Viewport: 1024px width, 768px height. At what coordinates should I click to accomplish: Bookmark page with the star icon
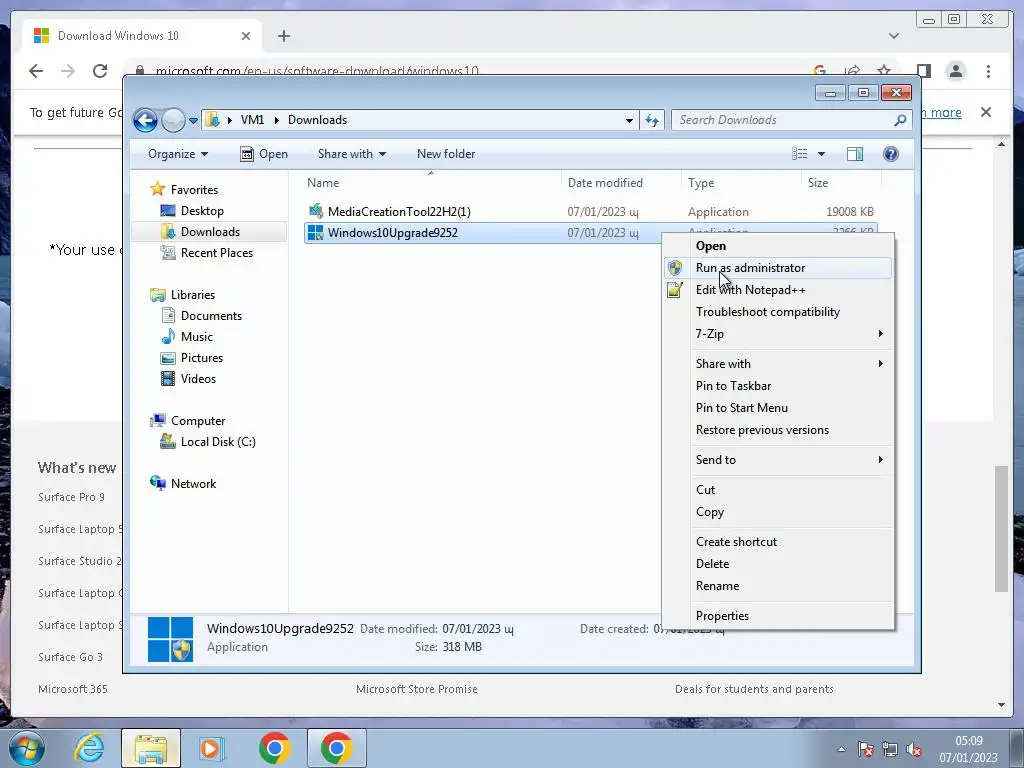884,71
